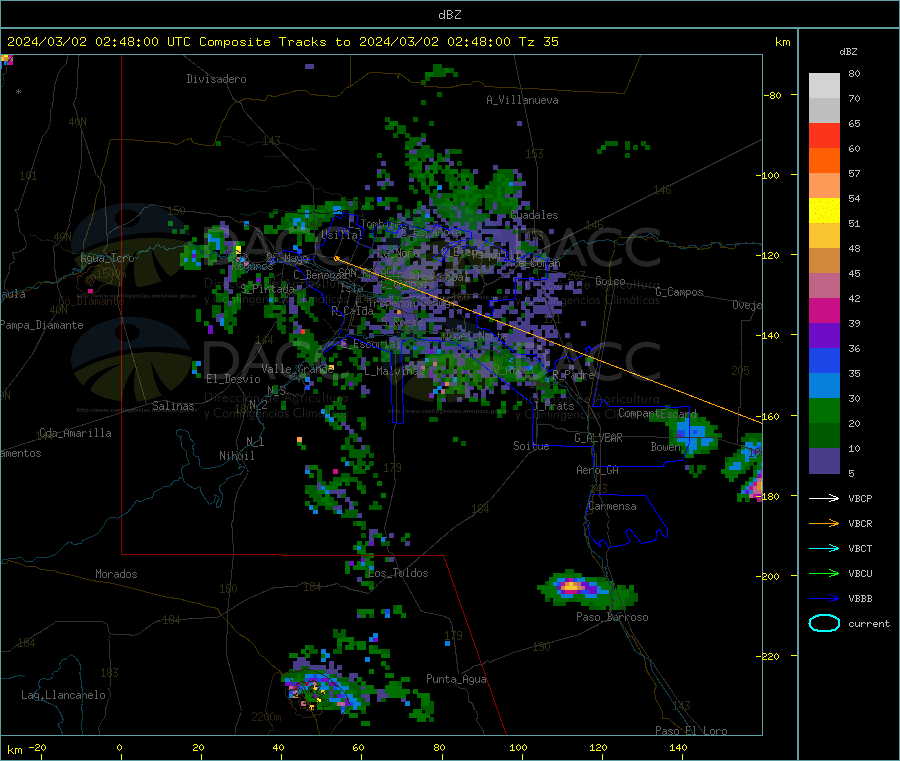Viewport: 900px width, 761px height.
Task: Click the 'Cda_Amarilla' map label
Action: click(x=75, y=433)
